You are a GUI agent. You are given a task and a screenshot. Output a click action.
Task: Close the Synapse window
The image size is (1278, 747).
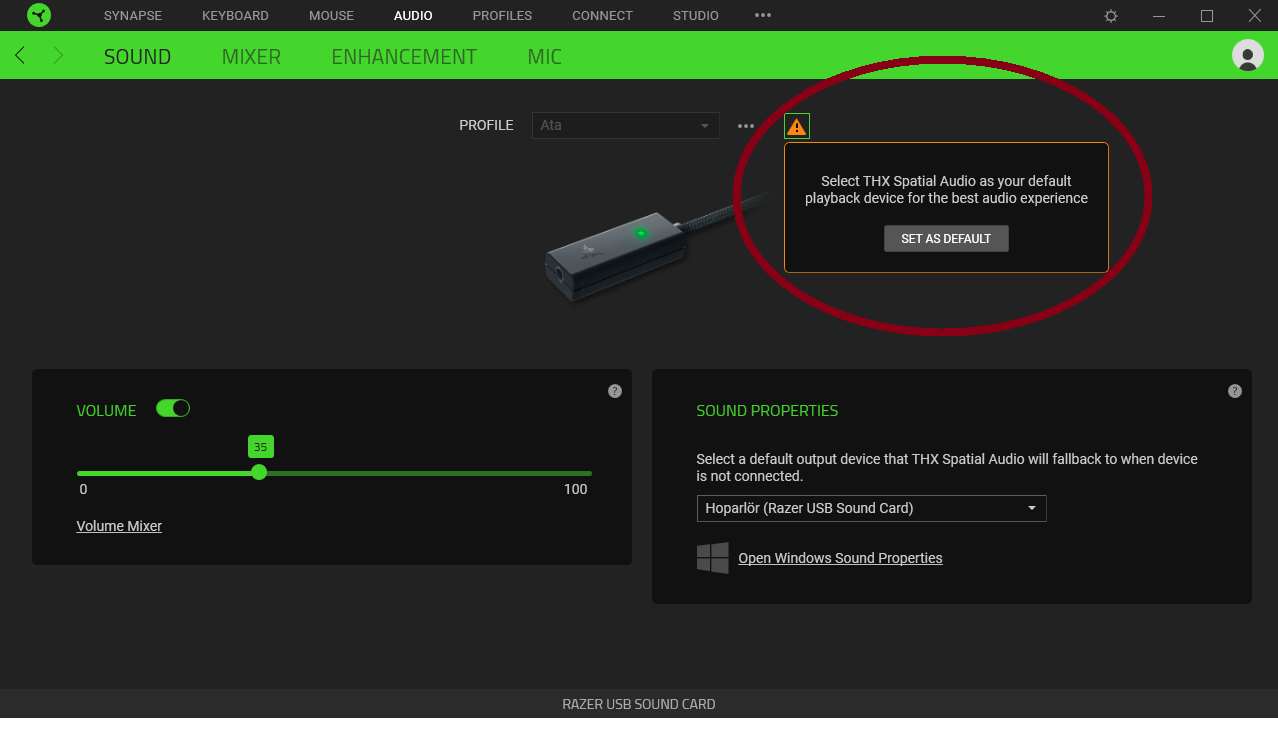[x=1254, y=16]
